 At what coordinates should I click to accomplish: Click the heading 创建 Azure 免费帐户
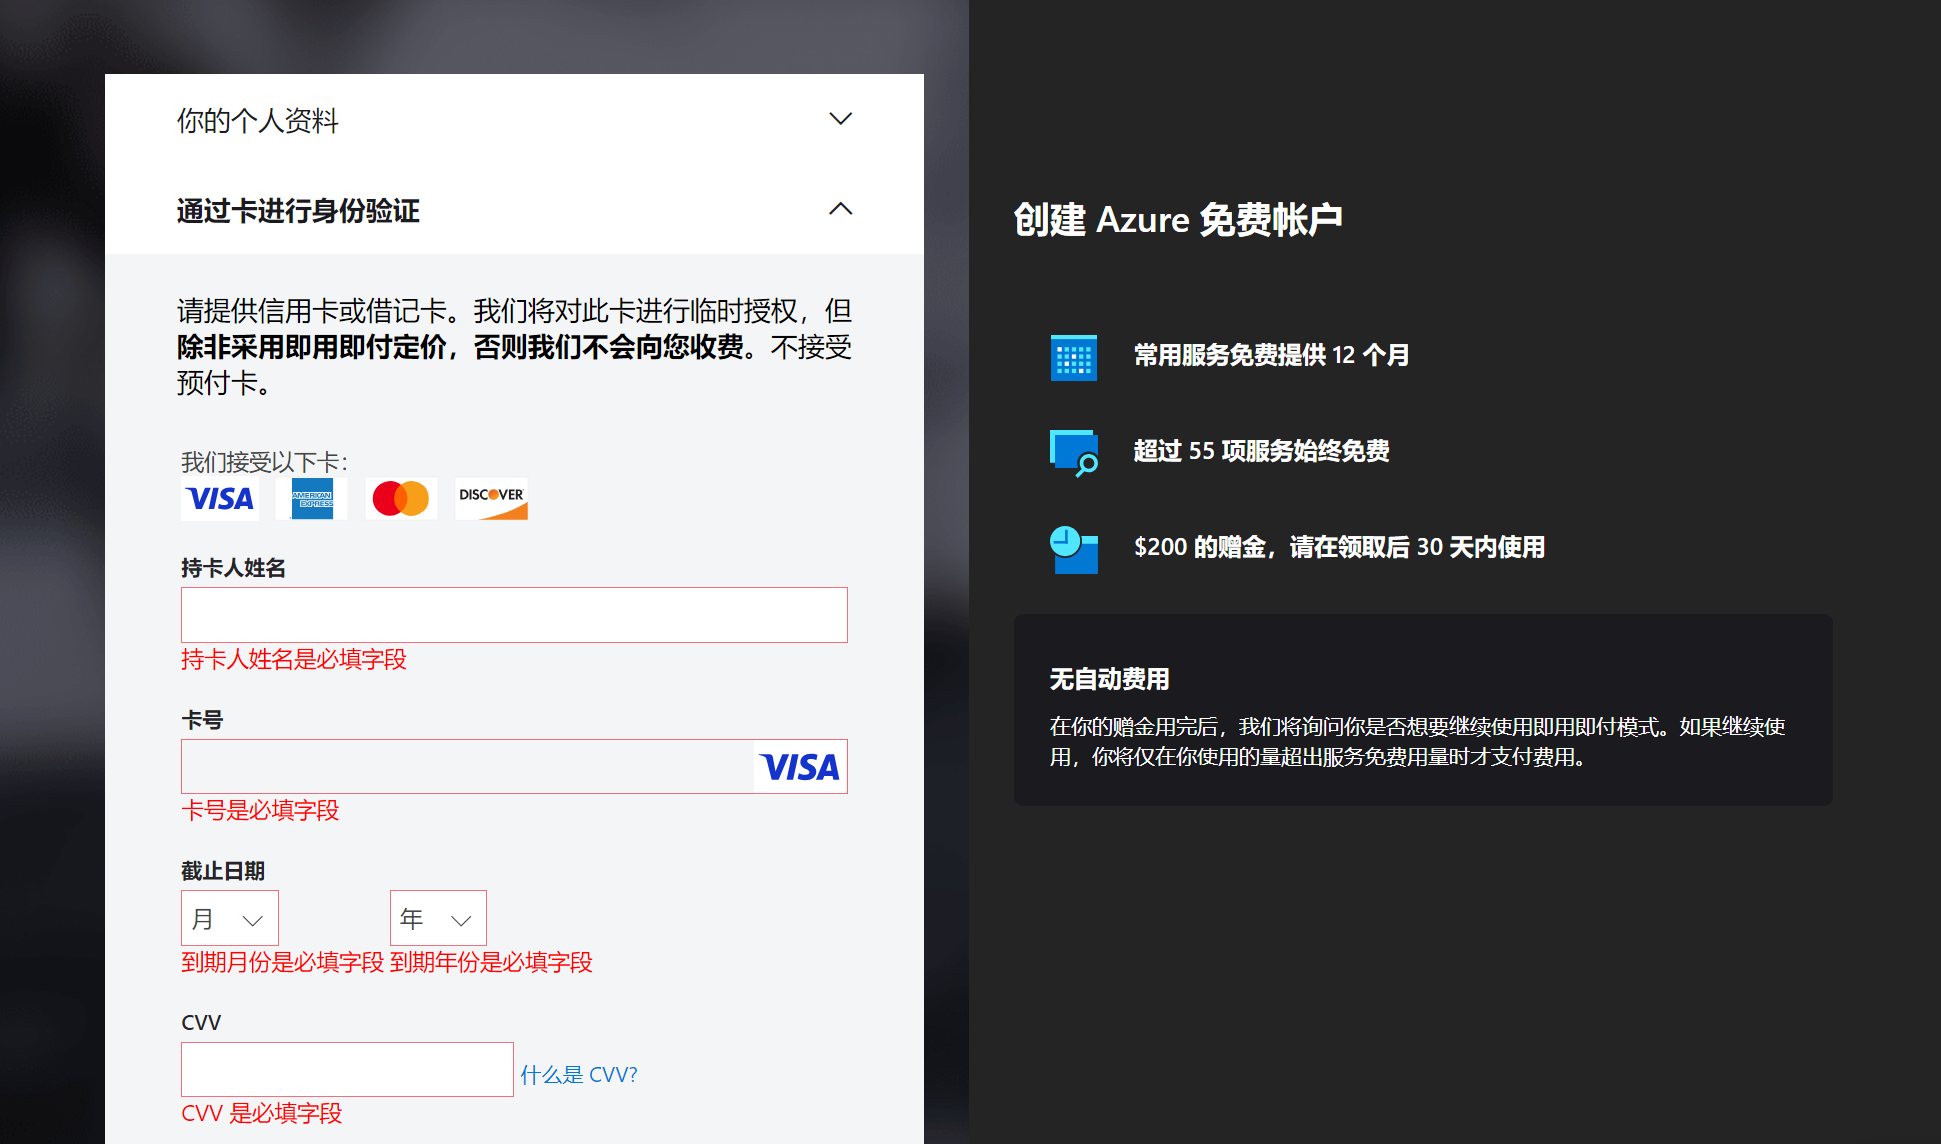[1178, 220]
